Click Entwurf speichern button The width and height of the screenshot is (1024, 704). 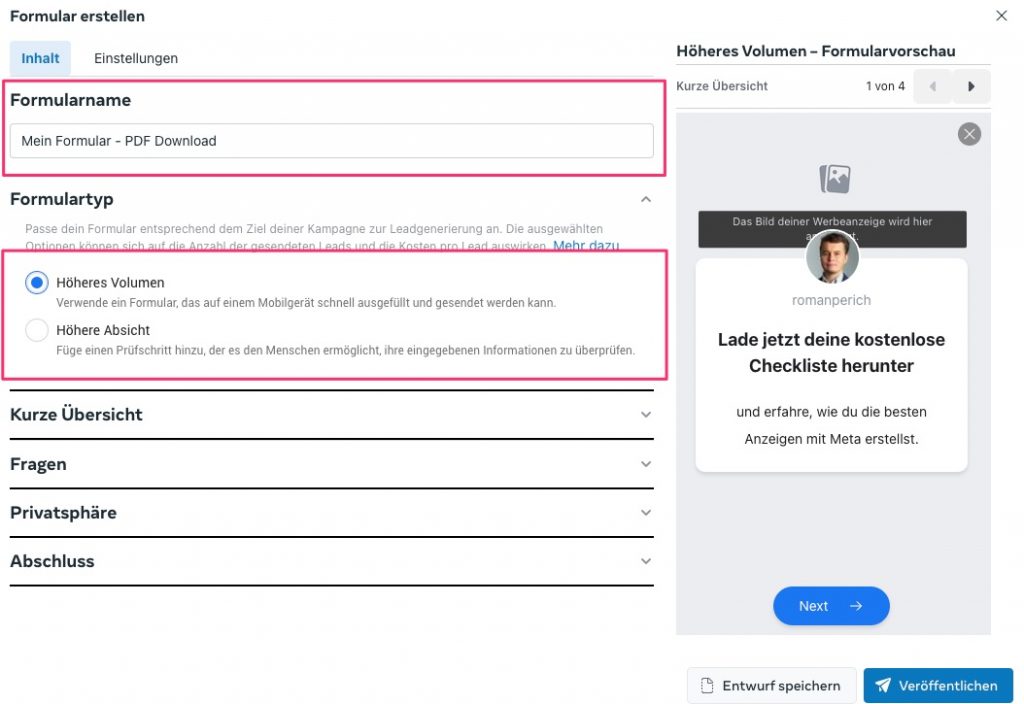pyautogui.click(x=771, y=686)
